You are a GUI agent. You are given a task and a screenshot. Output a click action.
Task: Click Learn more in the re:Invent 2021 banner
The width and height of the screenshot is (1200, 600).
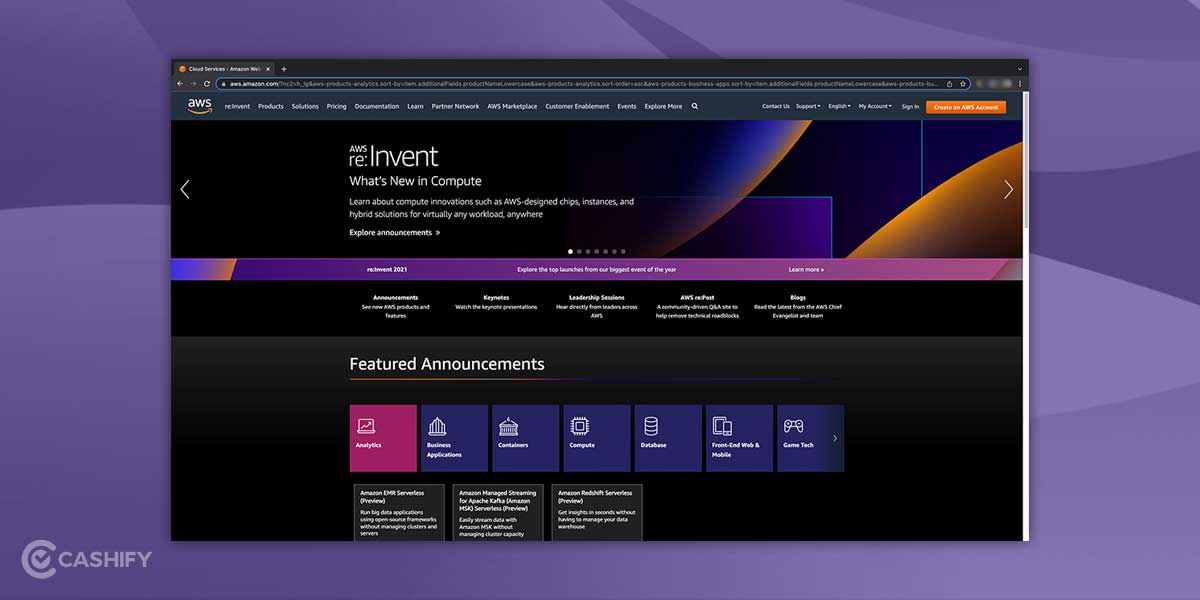806,270
